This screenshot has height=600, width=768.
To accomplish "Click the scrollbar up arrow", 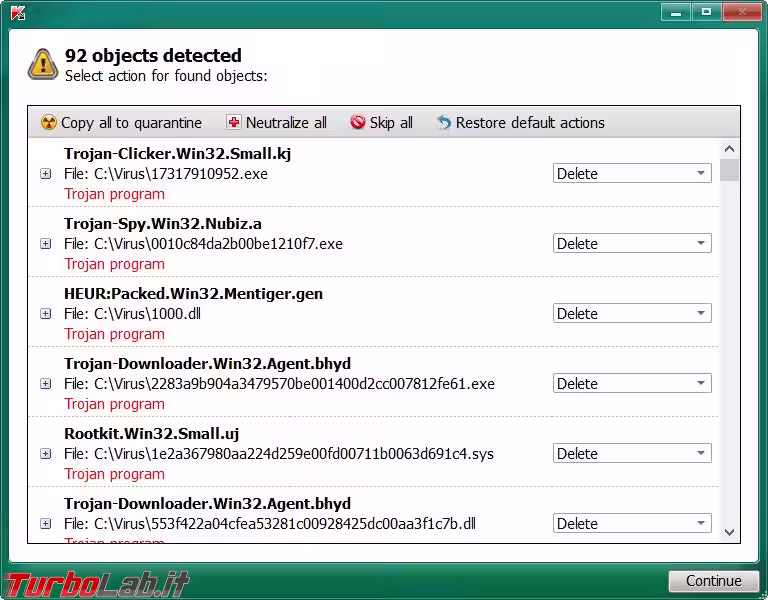I will click(729, 149).
